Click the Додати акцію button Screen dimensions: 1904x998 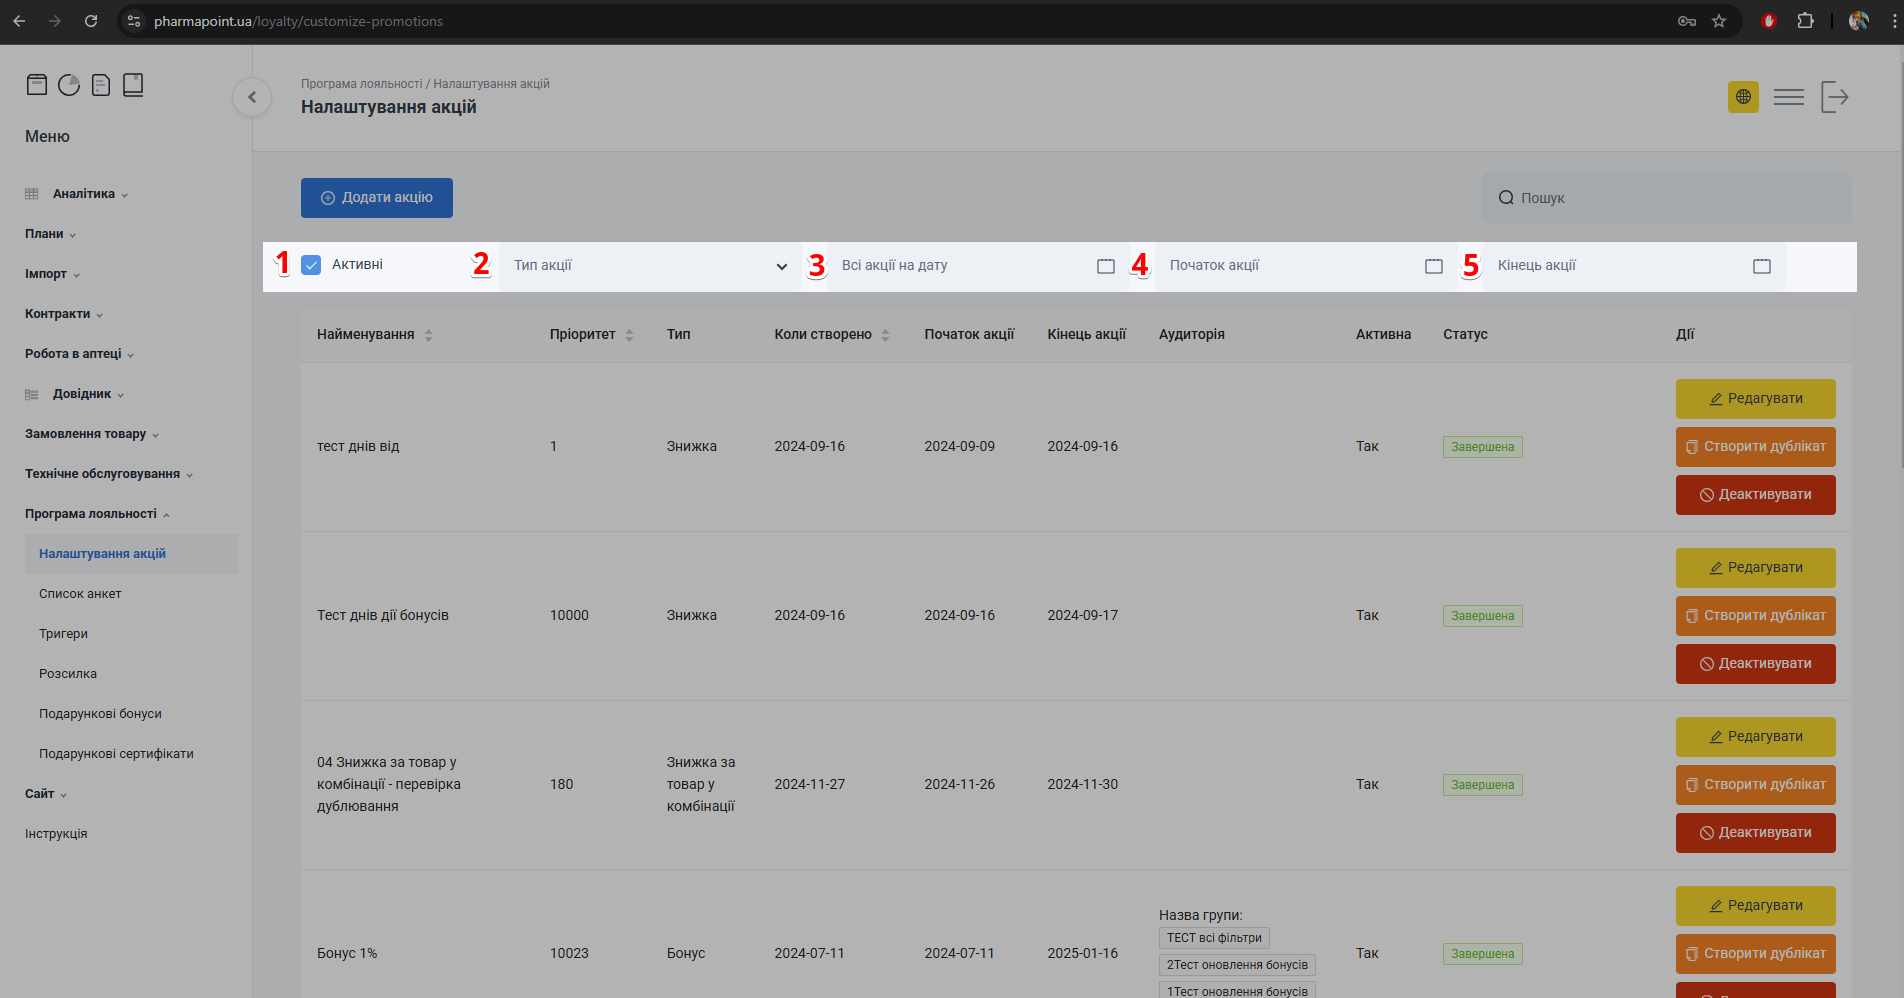tap(377, 198)
